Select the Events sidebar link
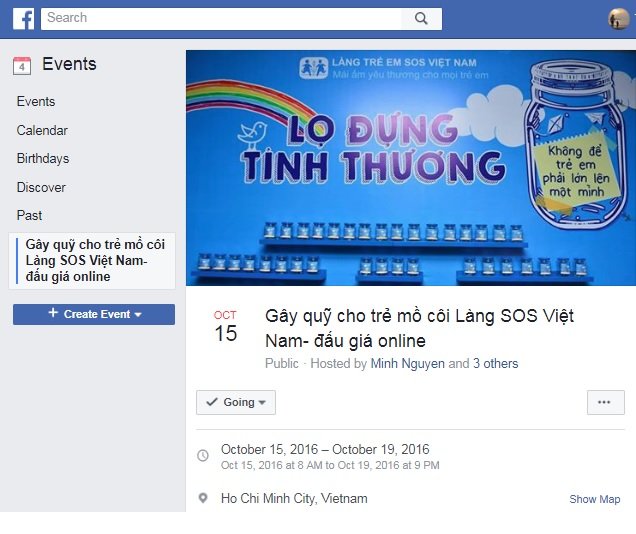 click(36, 101)
